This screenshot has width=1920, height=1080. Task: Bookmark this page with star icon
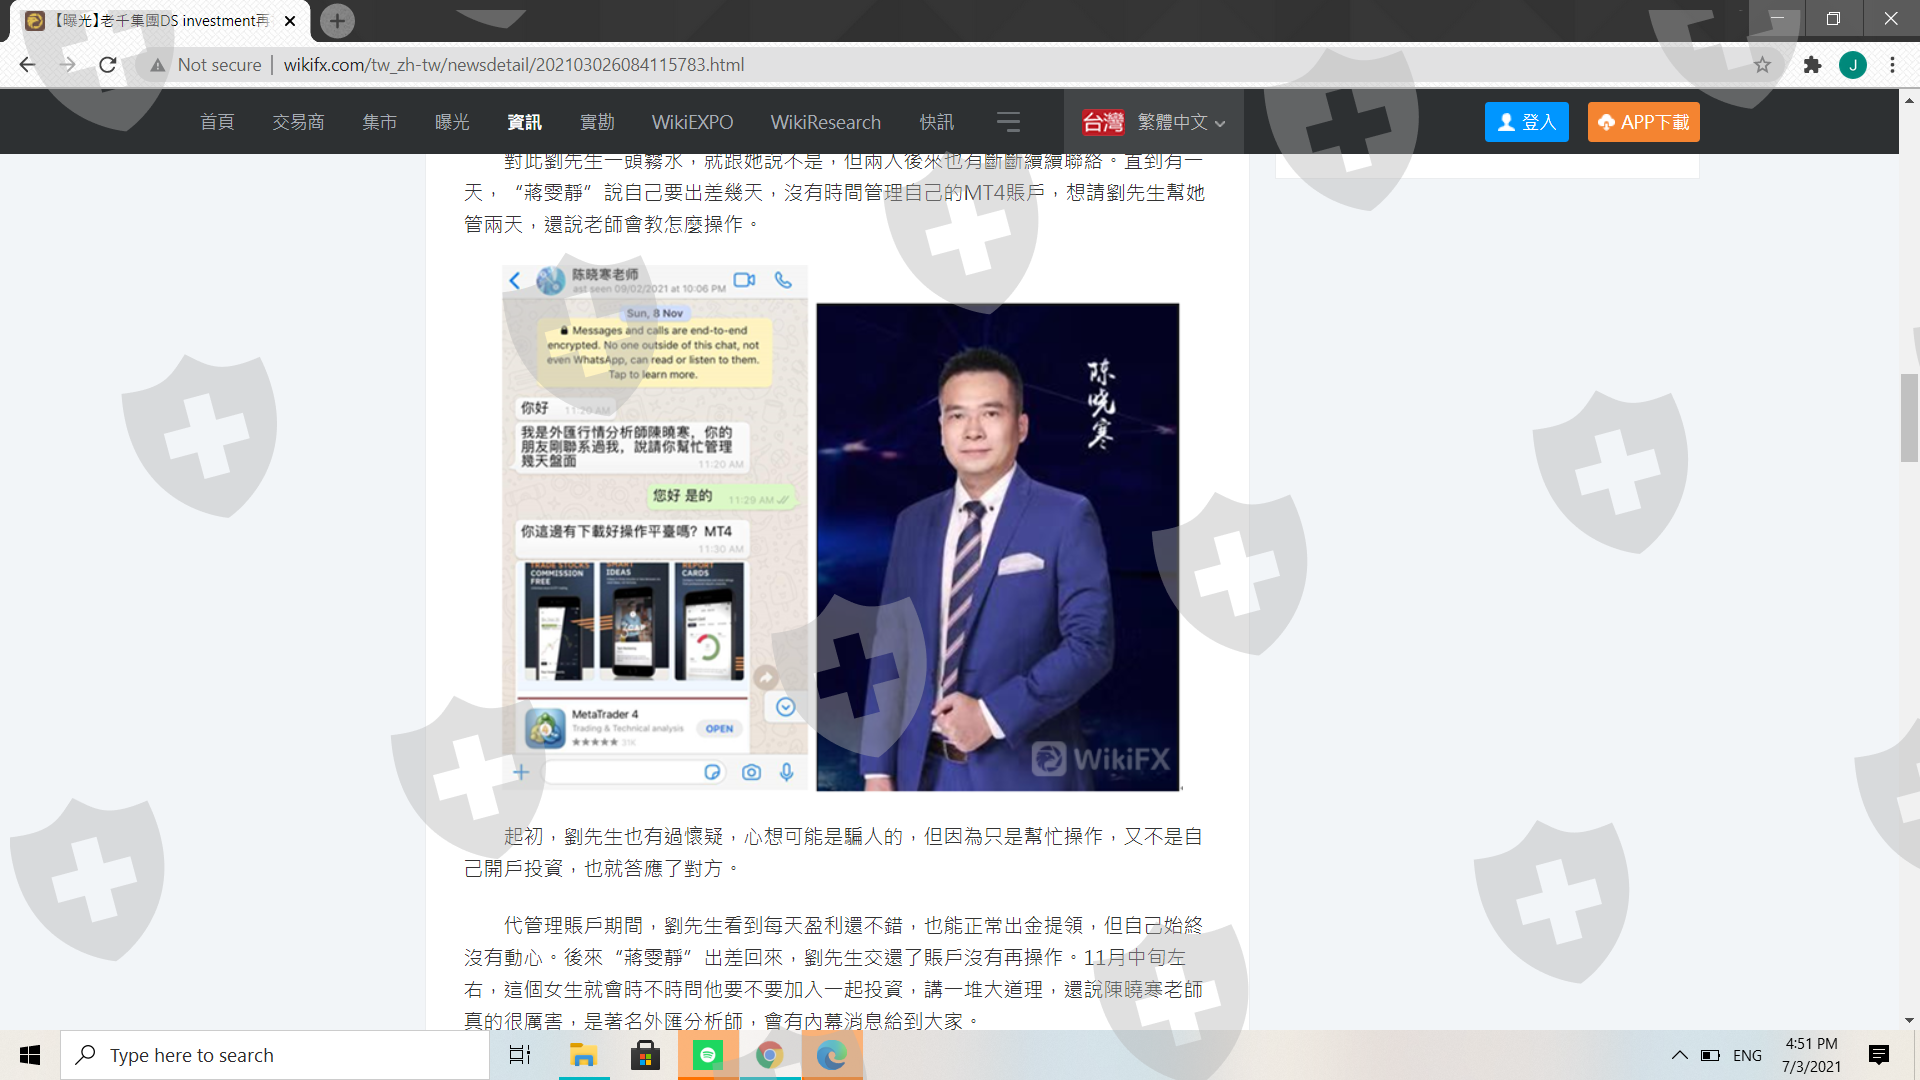point(1762,65)
